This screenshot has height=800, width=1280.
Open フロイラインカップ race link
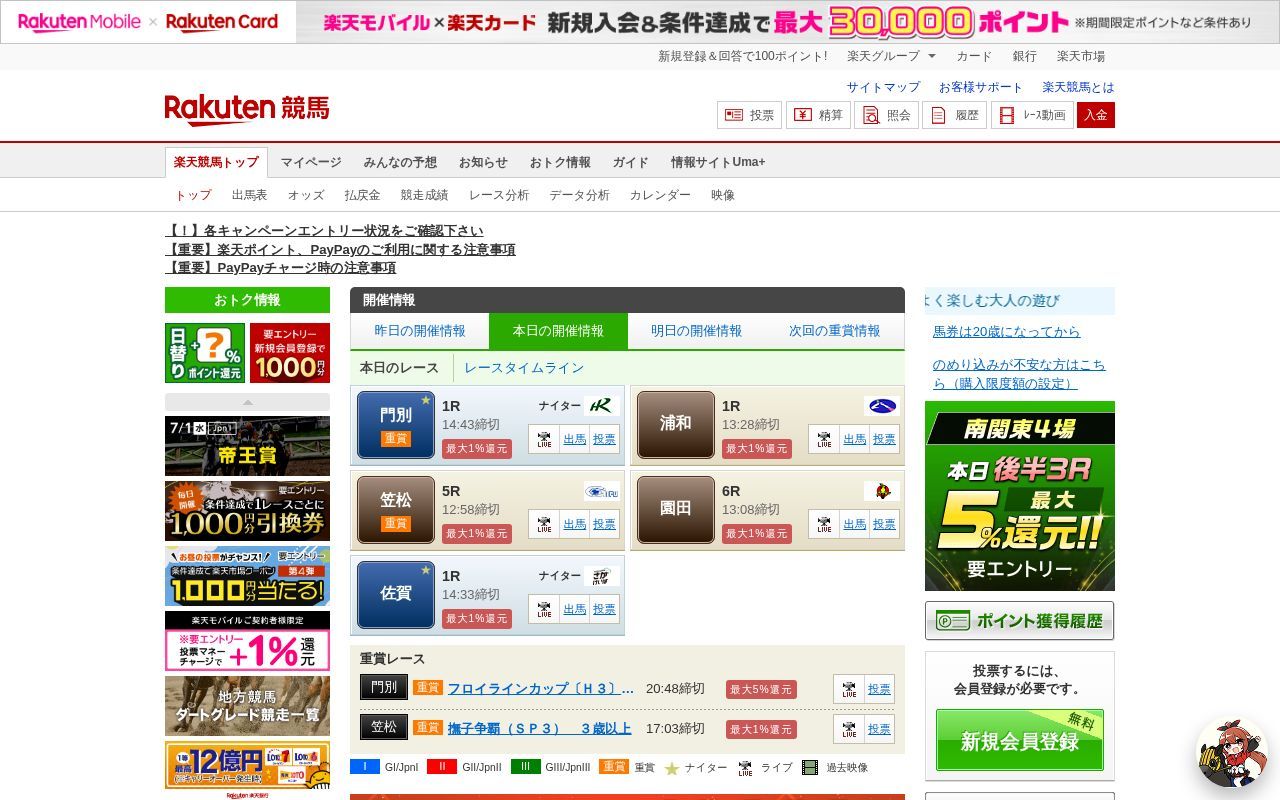click(541, 689)
